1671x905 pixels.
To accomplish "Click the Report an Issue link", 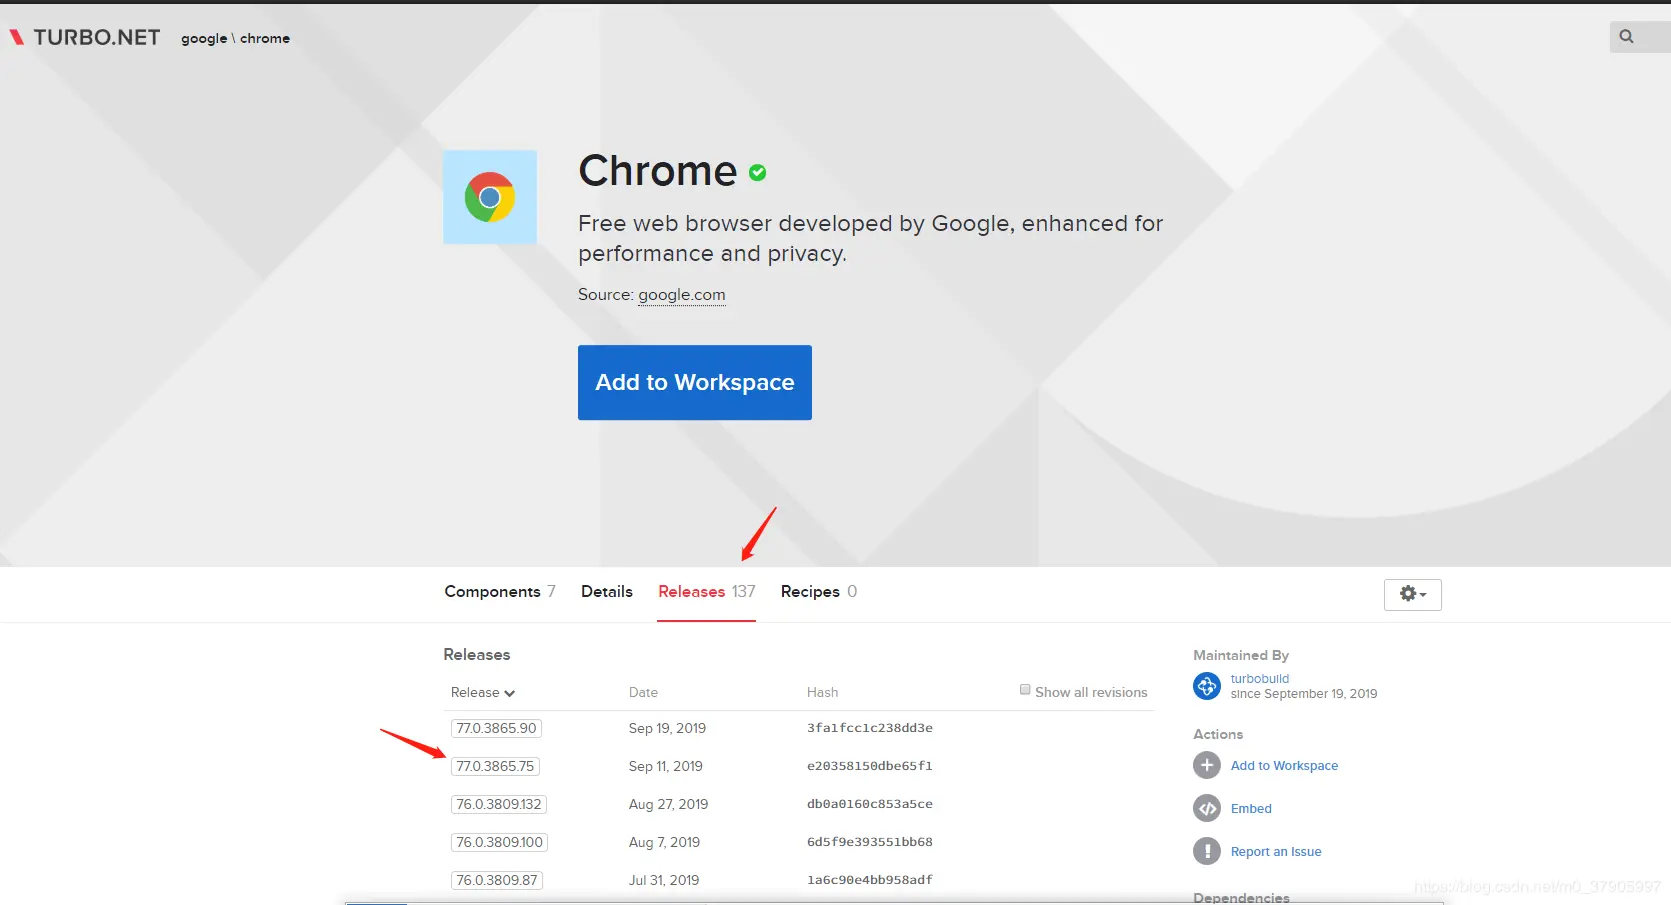I will (1276, 852).
